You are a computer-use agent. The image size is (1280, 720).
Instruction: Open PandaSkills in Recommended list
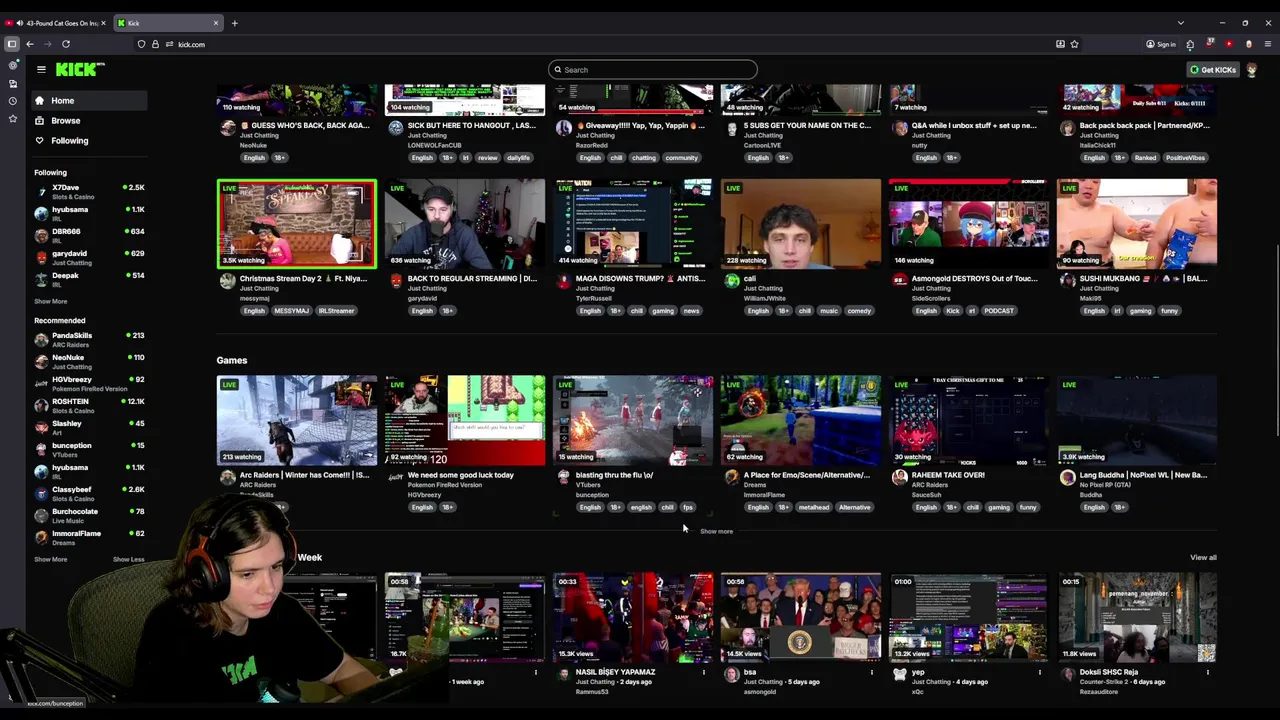[88, 339]
